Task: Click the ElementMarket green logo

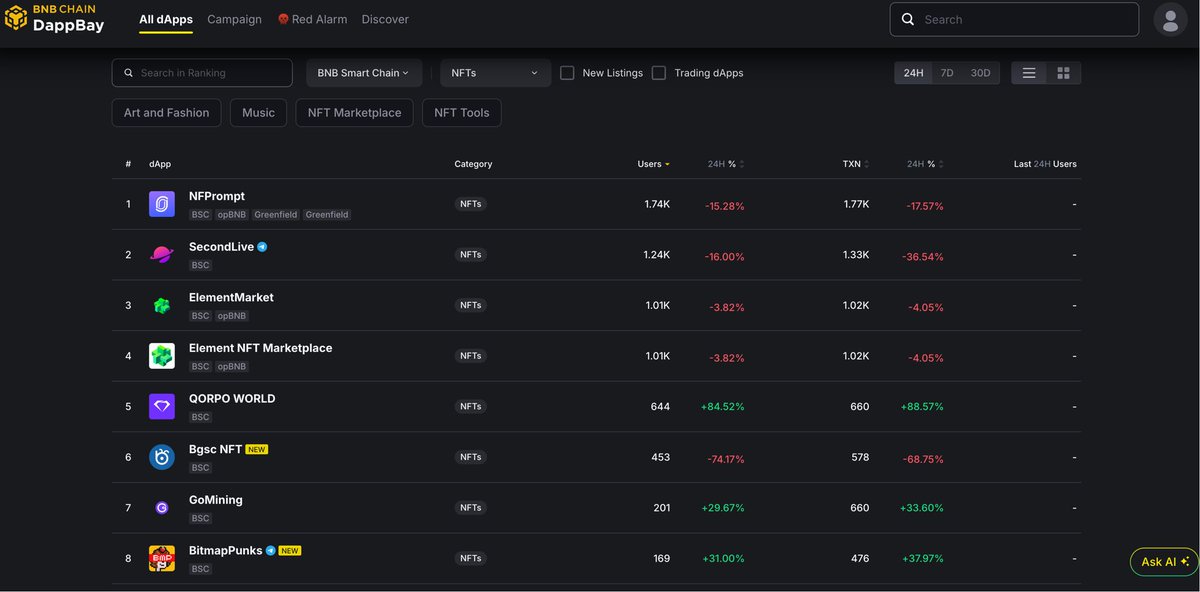Action: pyautogui.click(x=162, y=305)
